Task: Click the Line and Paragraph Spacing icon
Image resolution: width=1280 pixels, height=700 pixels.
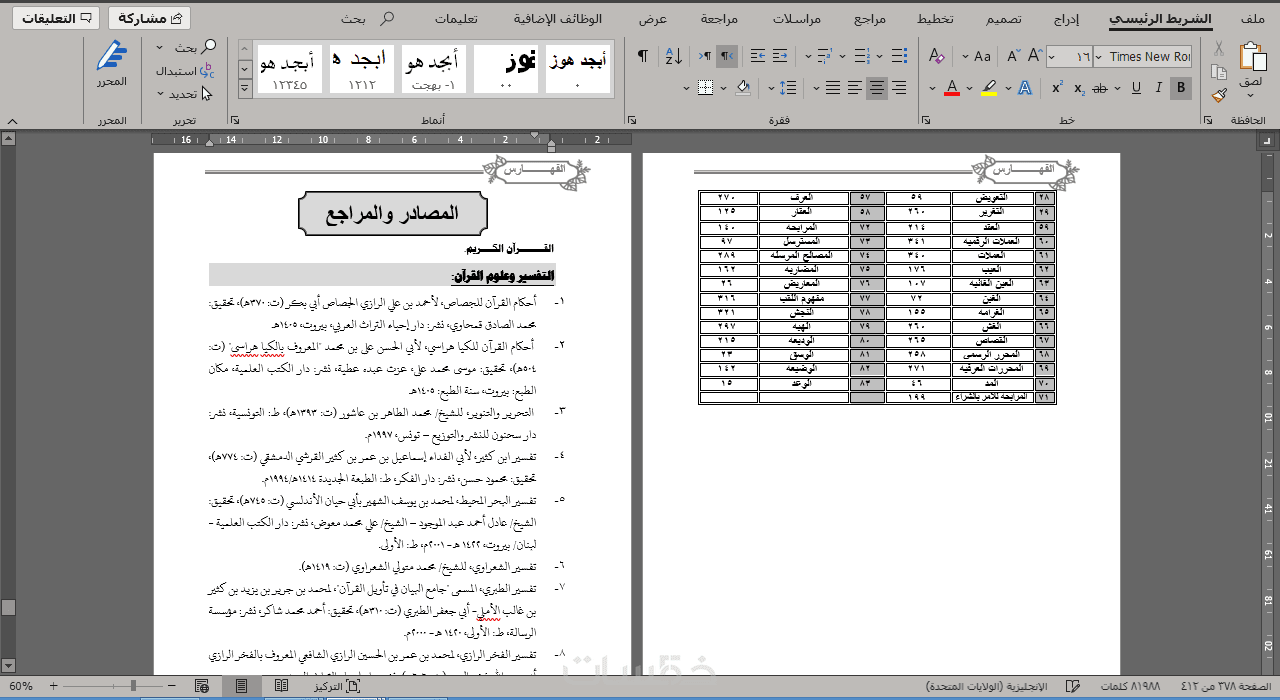Action: tap(790, 88)
